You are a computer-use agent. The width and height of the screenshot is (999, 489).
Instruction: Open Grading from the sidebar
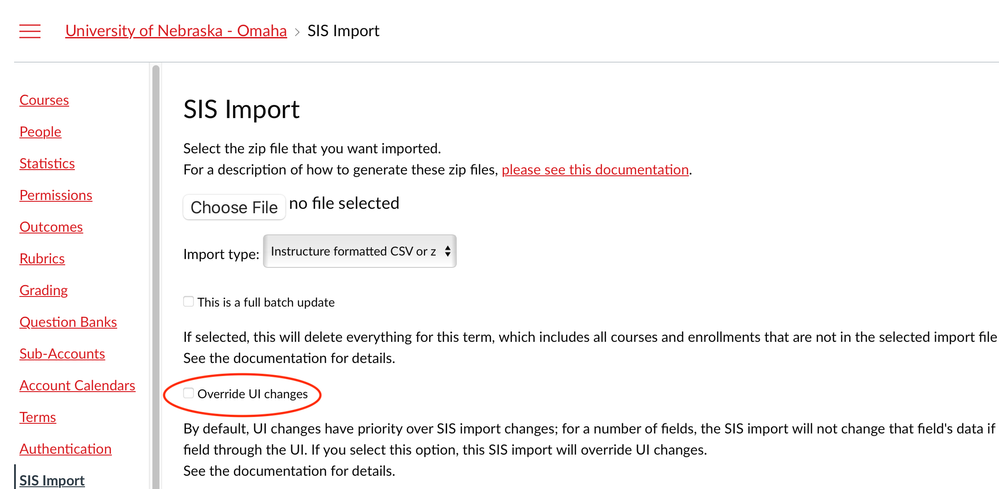coord(44,291)
